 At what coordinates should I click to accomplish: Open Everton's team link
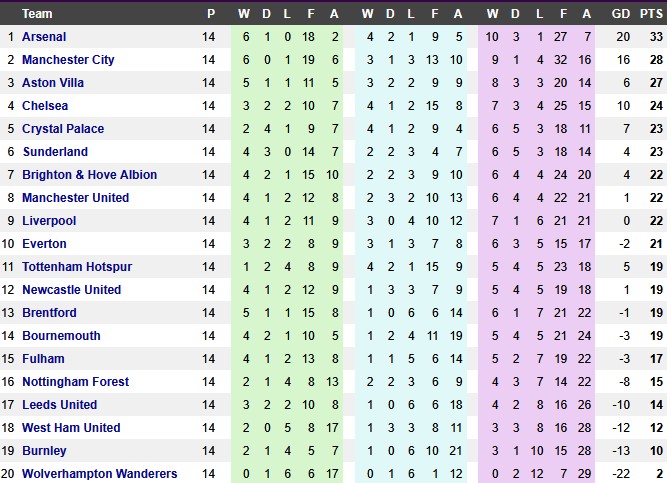click(x=44, y=243)
